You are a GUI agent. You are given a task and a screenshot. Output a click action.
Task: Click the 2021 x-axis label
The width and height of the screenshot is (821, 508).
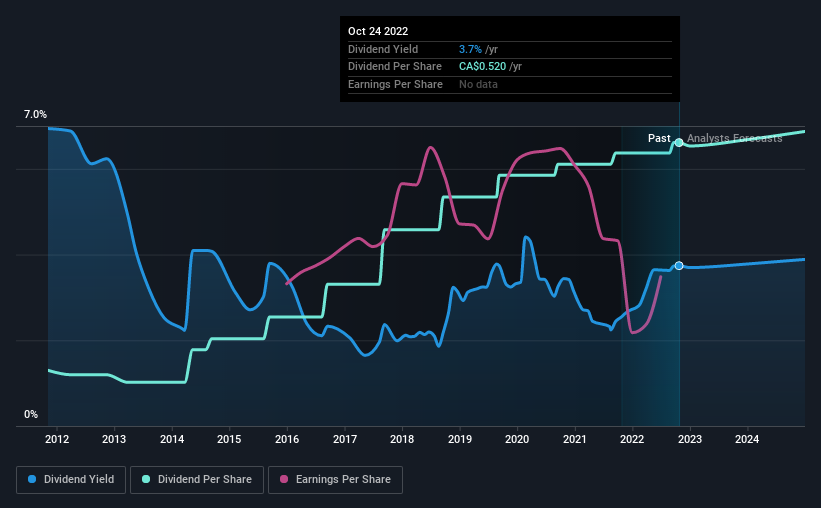coord(575,439)
